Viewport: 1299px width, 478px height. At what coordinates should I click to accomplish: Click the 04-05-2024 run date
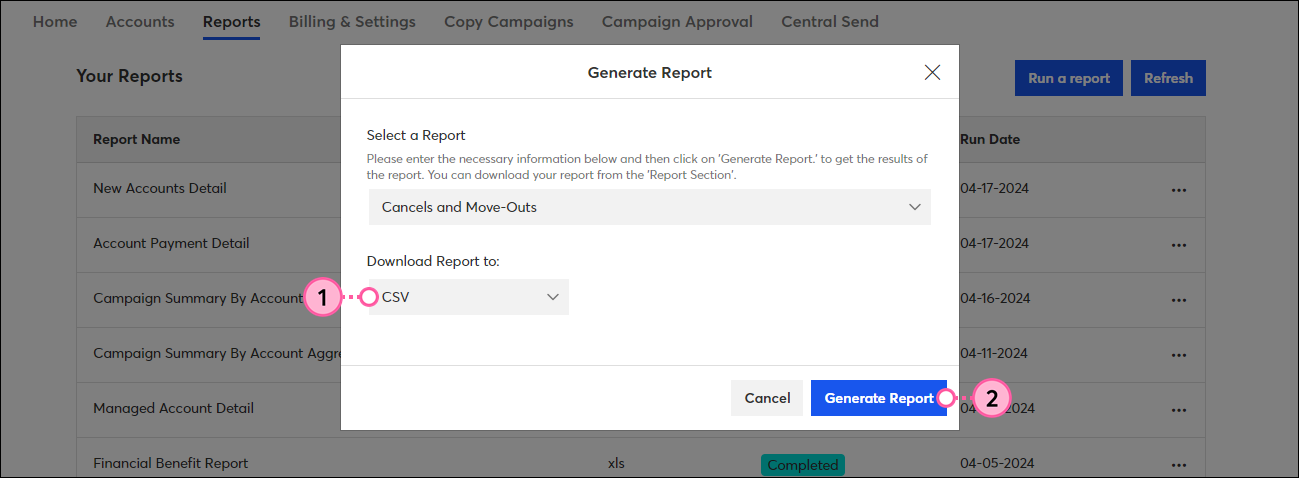pos(995,464)
